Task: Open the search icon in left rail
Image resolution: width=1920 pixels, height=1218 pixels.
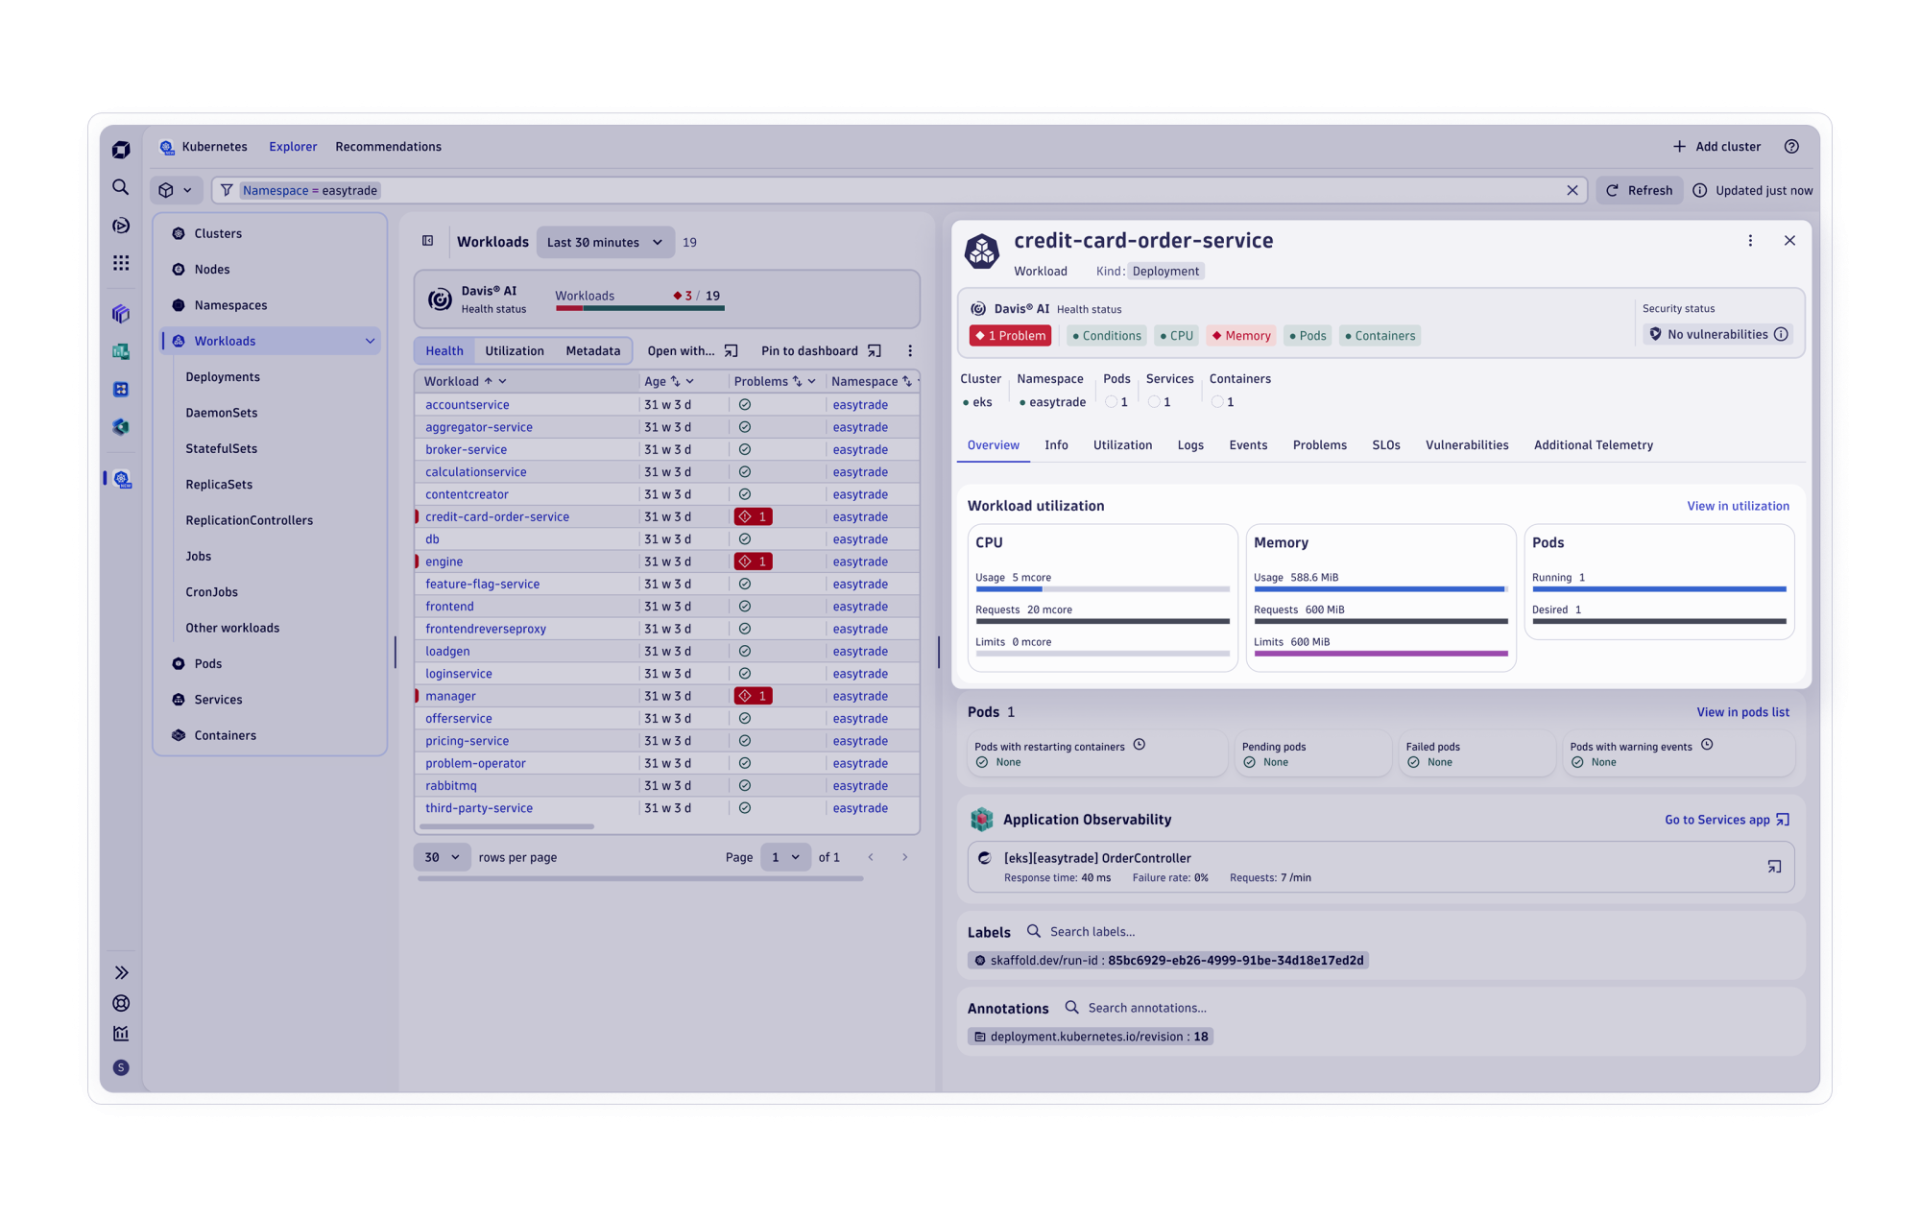Action: 120,187
